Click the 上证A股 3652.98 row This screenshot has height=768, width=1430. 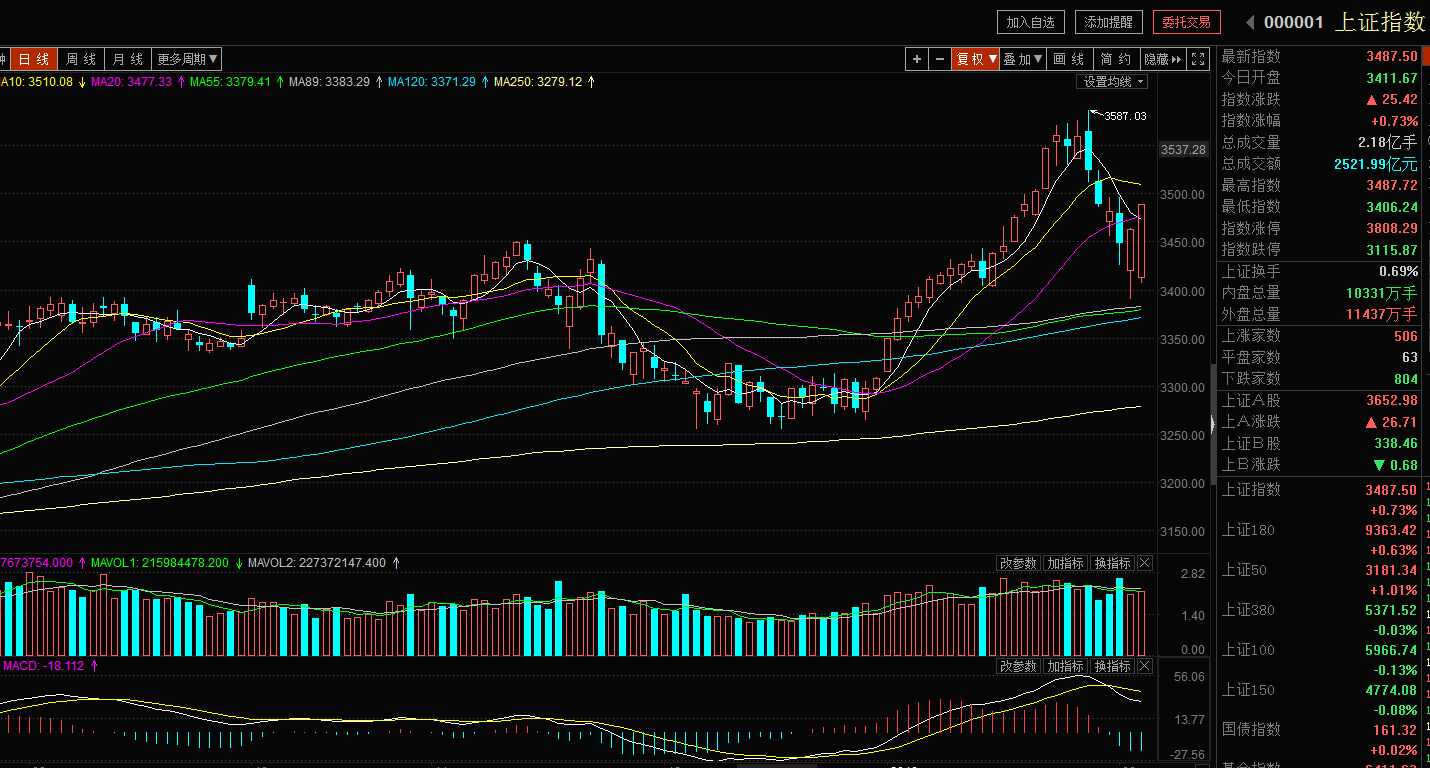pos(1320,400)
